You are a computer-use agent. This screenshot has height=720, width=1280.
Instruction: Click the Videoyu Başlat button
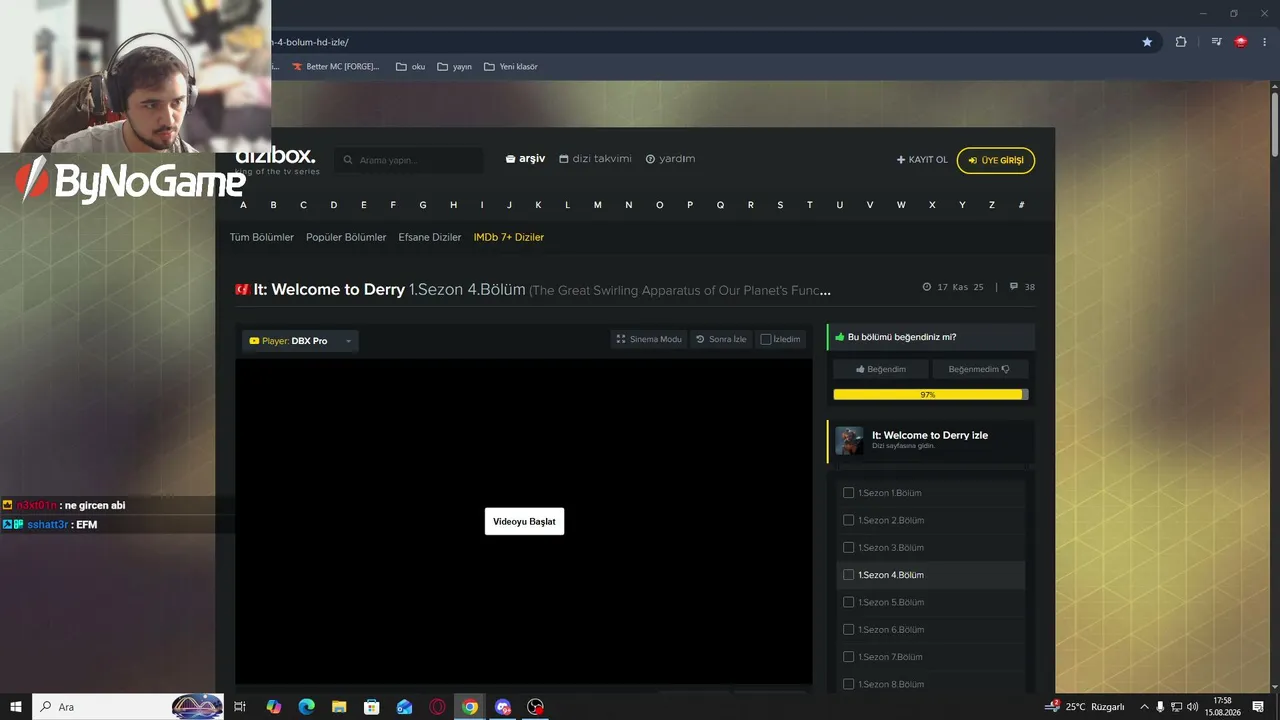pos(524,521)
